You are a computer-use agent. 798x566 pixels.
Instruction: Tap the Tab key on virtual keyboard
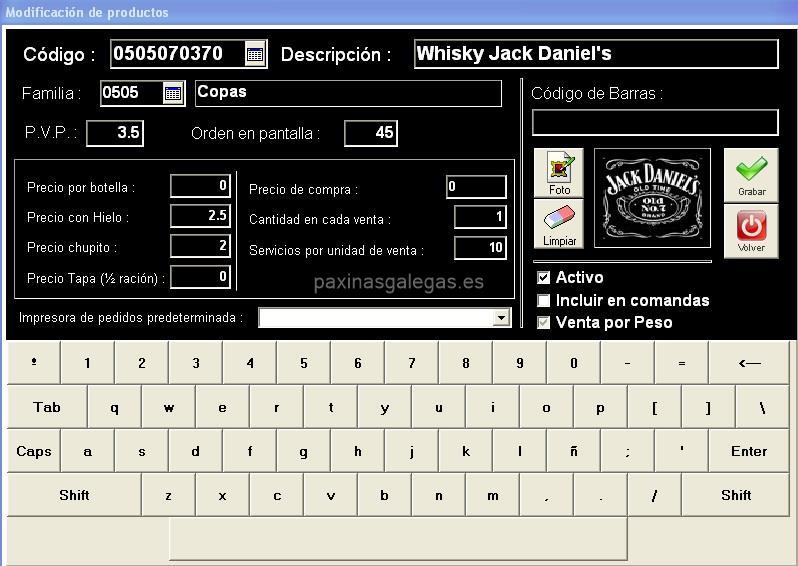coord(47,407)
